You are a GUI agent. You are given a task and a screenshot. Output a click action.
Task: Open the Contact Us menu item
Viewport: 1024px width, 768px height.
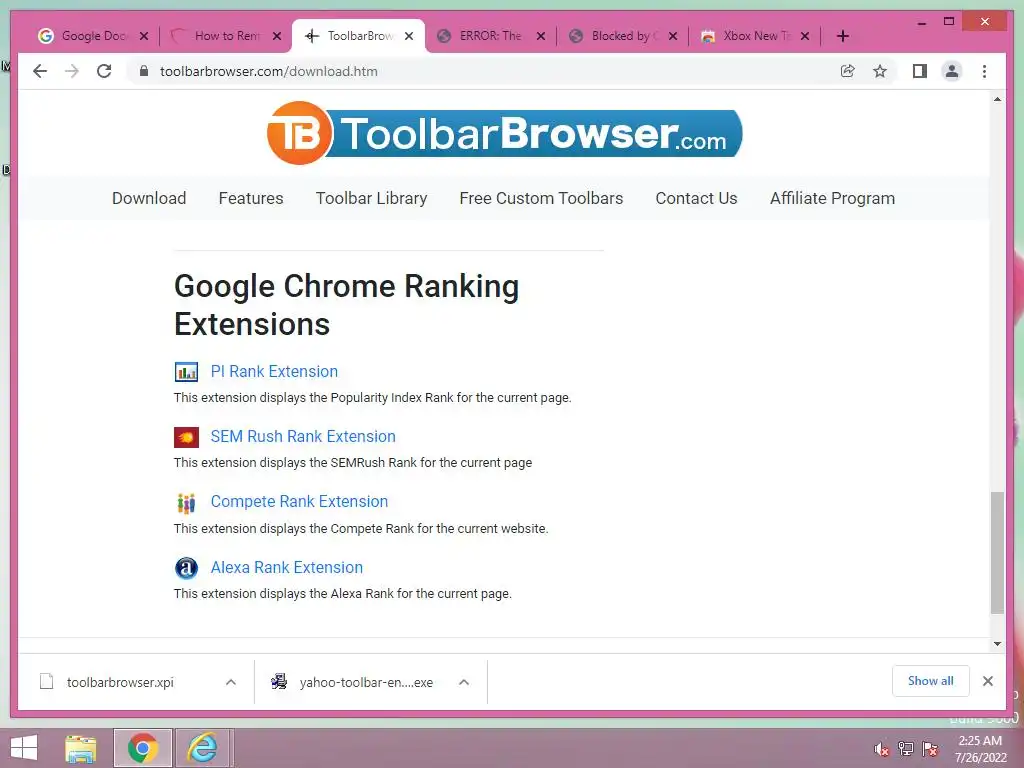[696, 198]
